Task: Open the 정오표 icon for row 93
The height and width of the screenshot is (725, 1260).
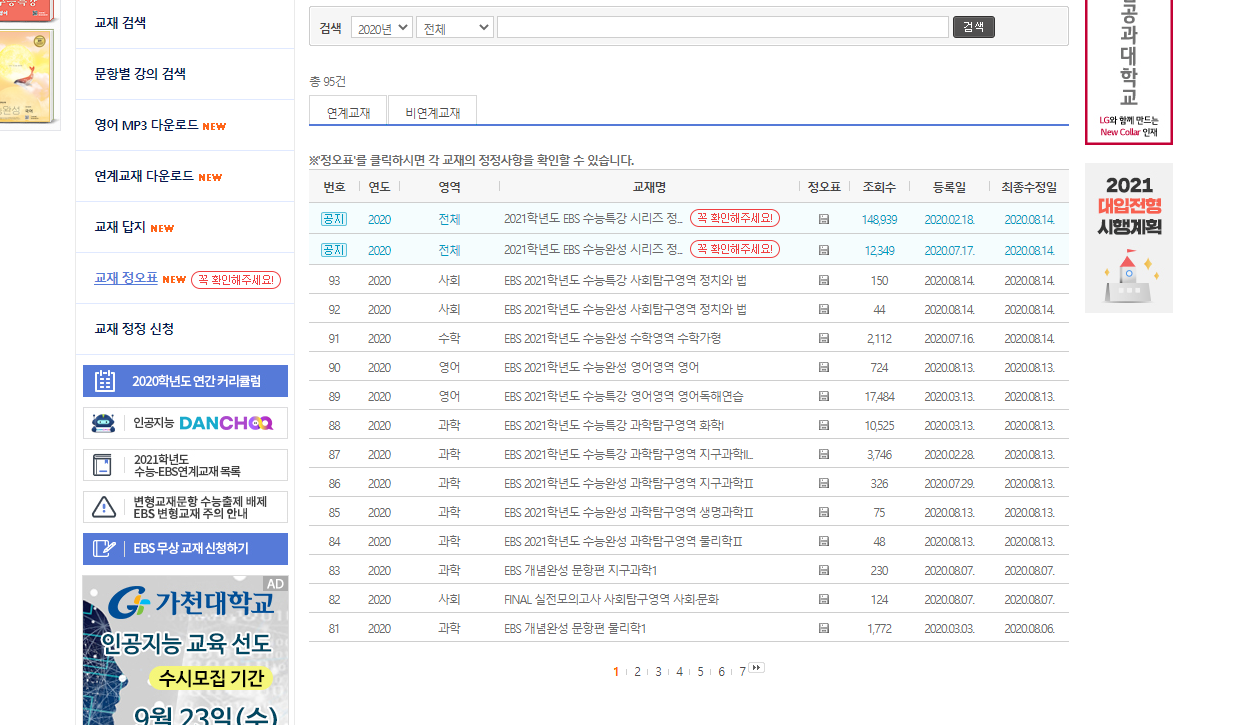Action: [824, 280]
